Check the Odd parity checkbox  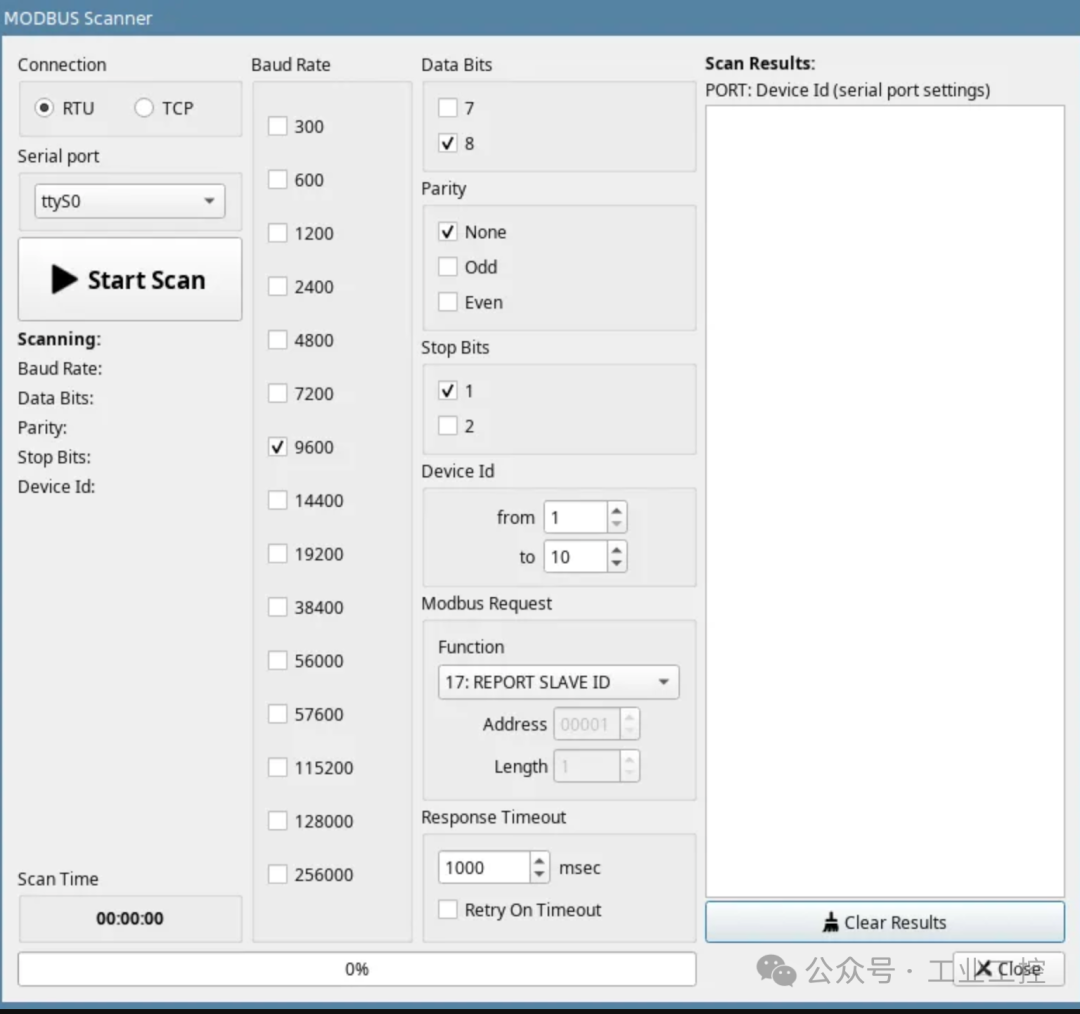coord(448,267)
